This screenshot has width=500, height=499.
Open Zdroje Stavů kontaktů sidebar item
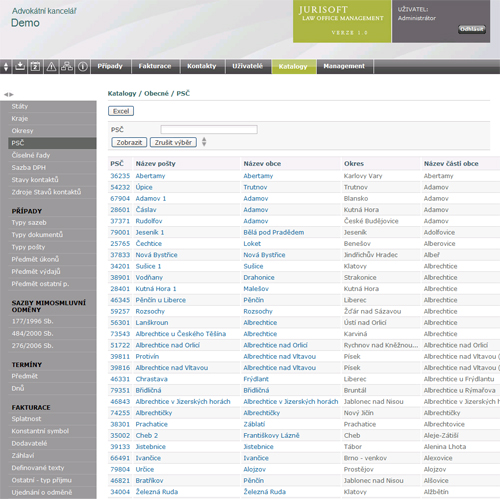point(52,192)
